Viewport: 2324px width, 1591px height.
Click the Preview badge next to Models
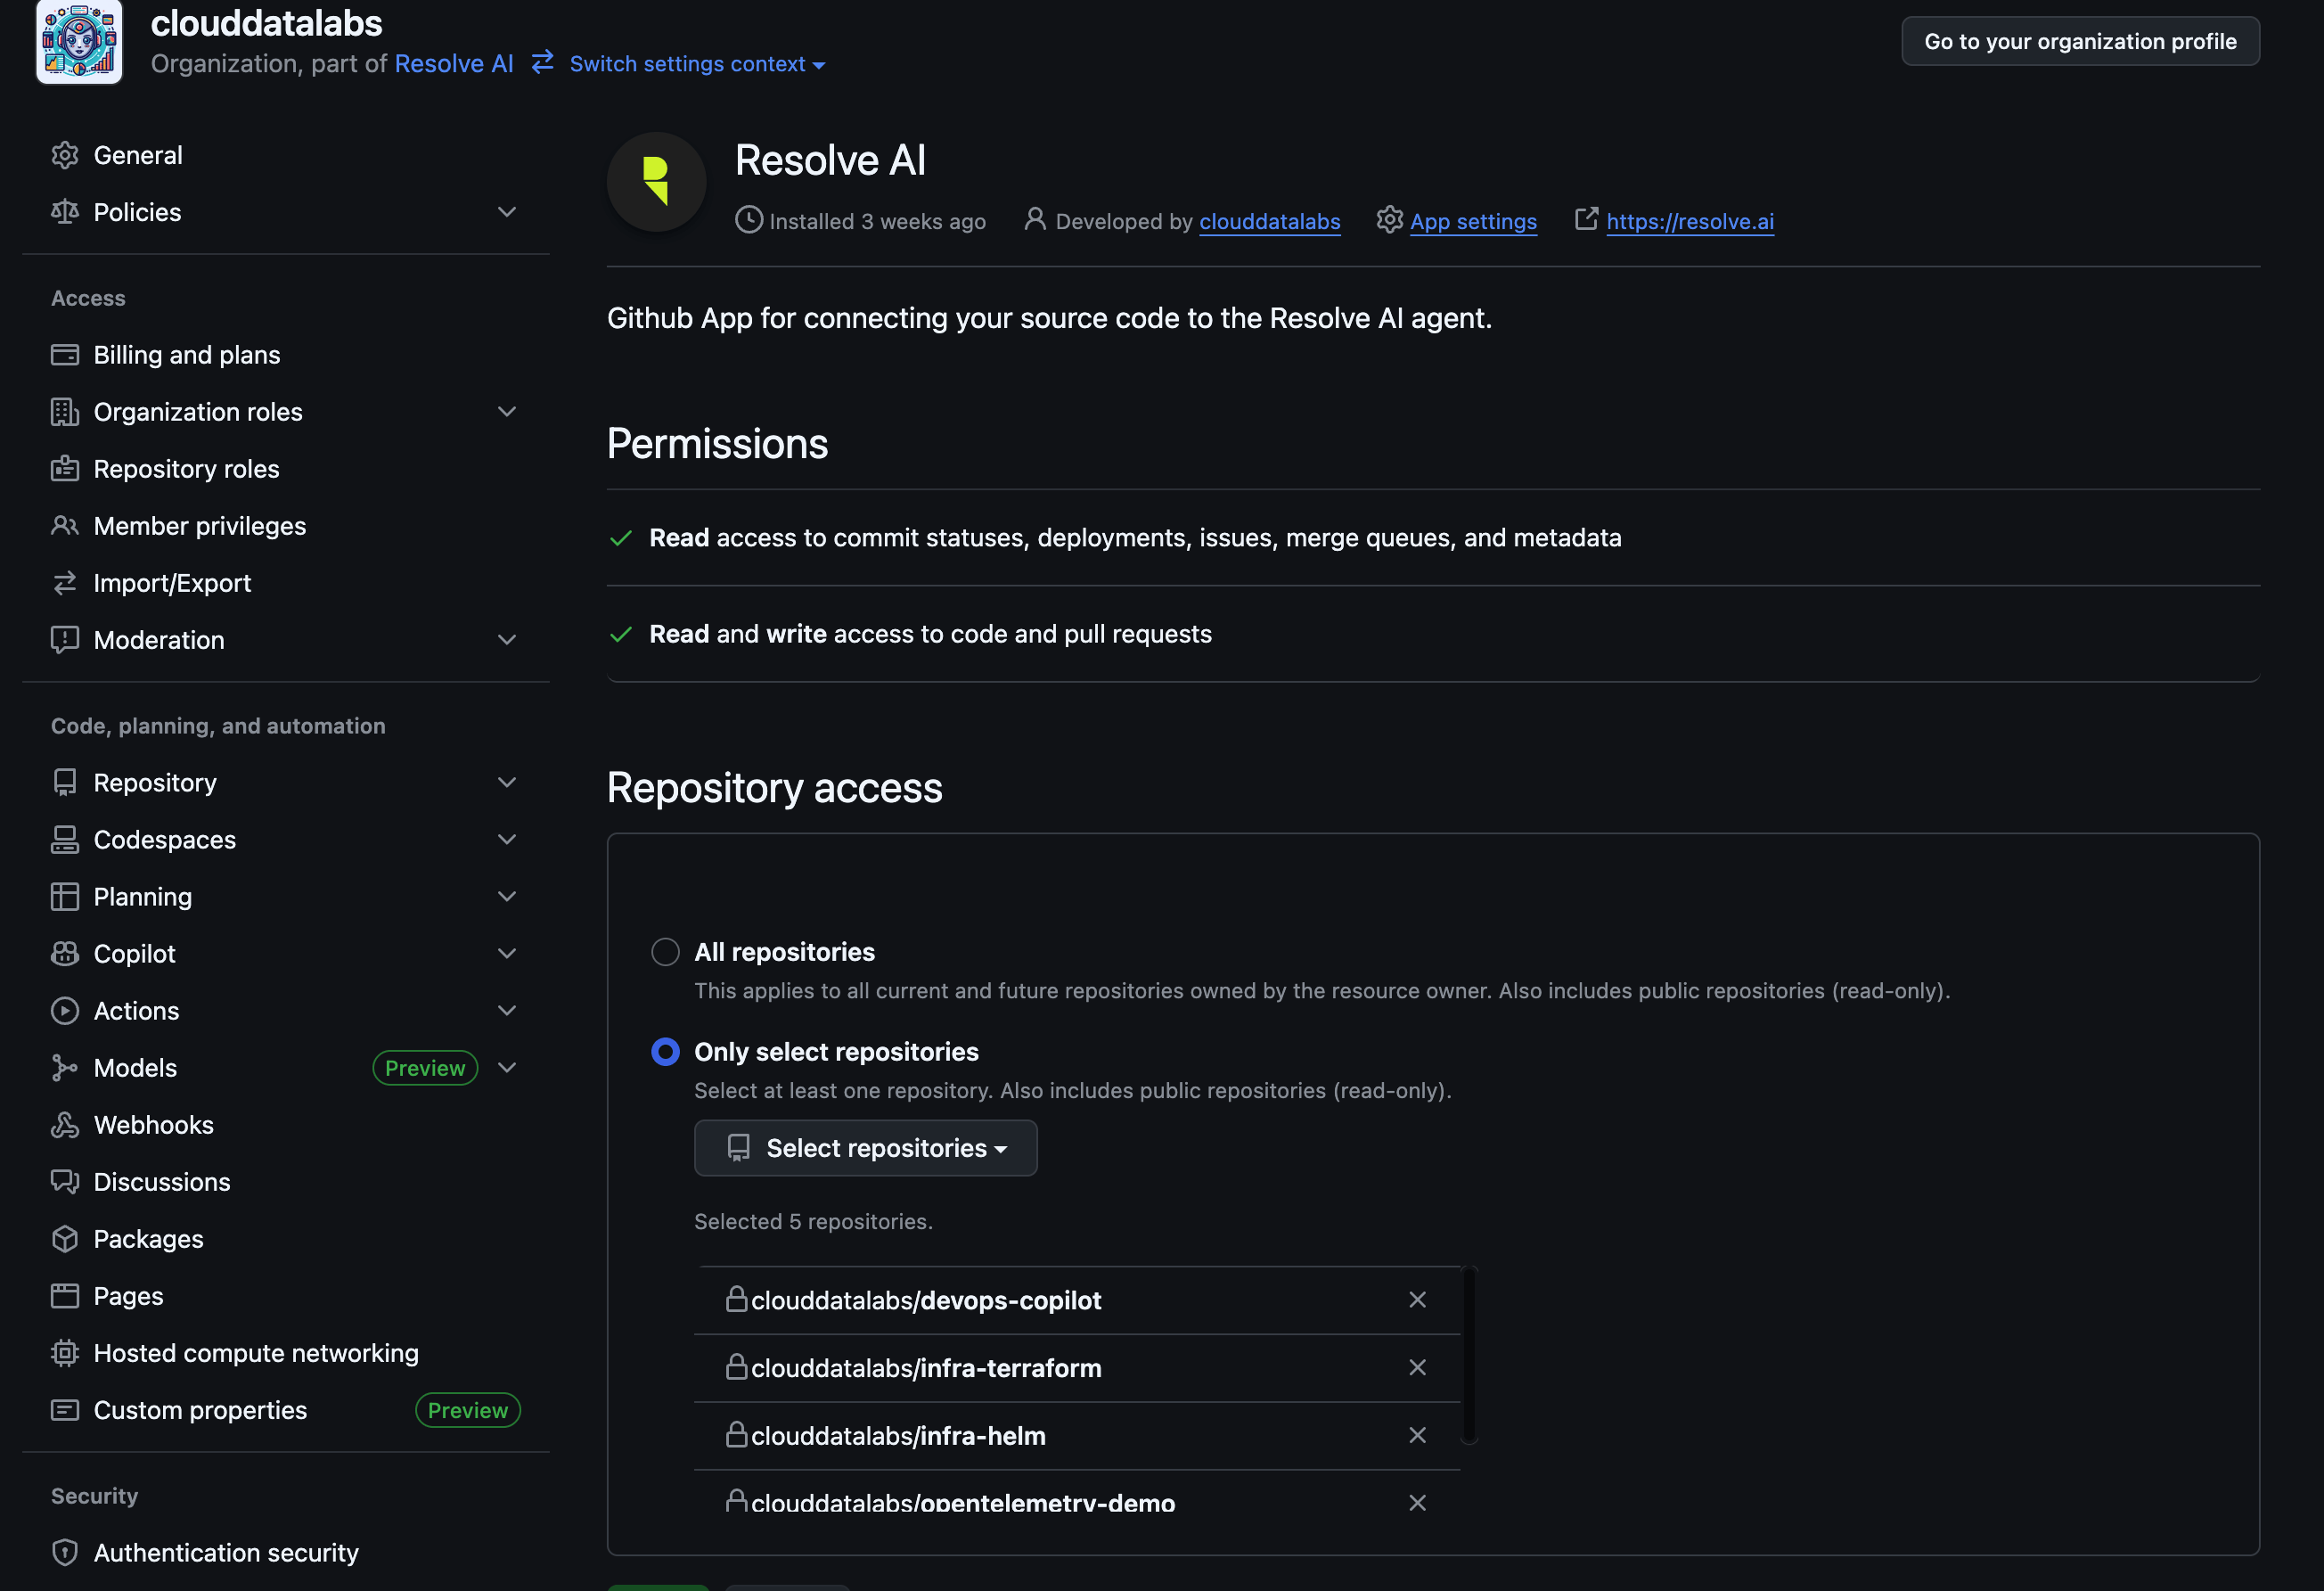(x=425, y=1068)
